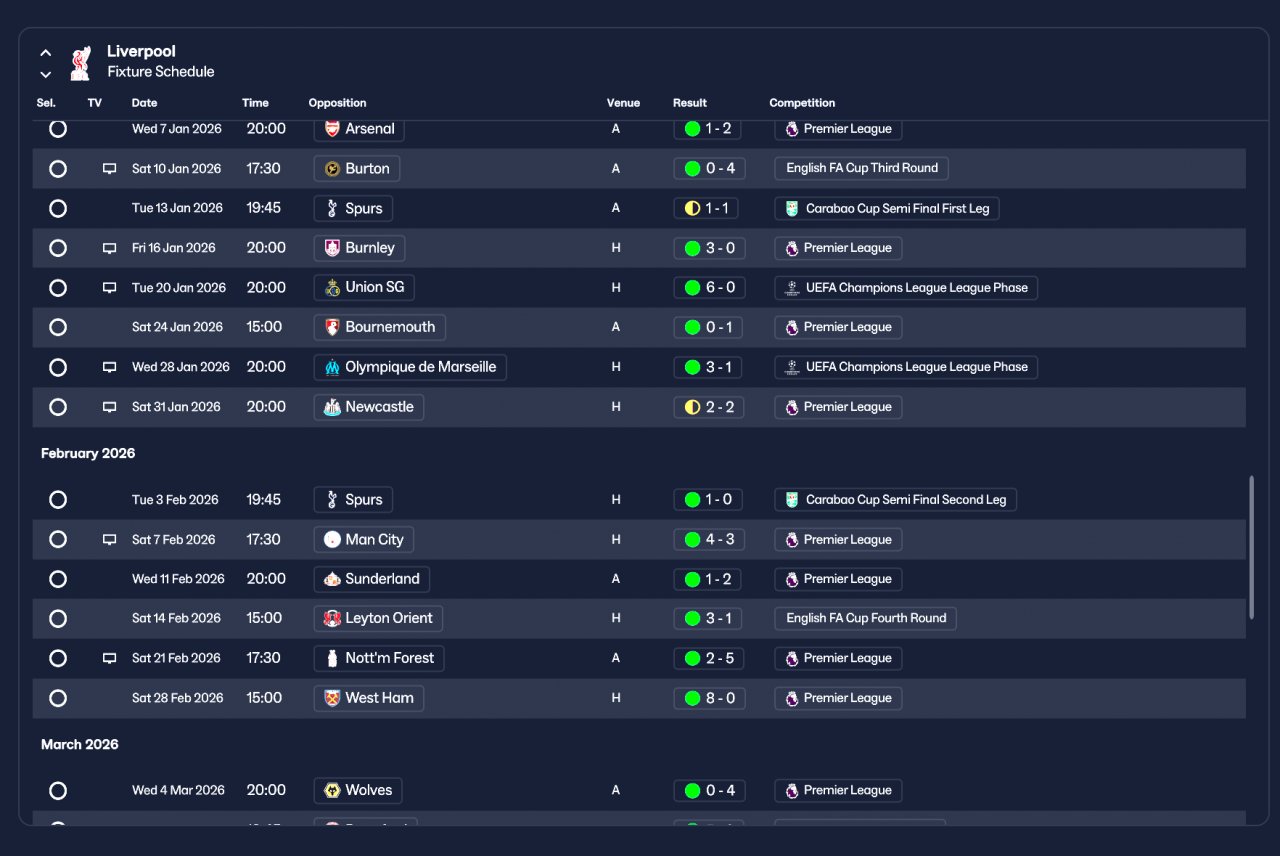Click the fixture list vertical scrollbar

tap(1251, 548)
